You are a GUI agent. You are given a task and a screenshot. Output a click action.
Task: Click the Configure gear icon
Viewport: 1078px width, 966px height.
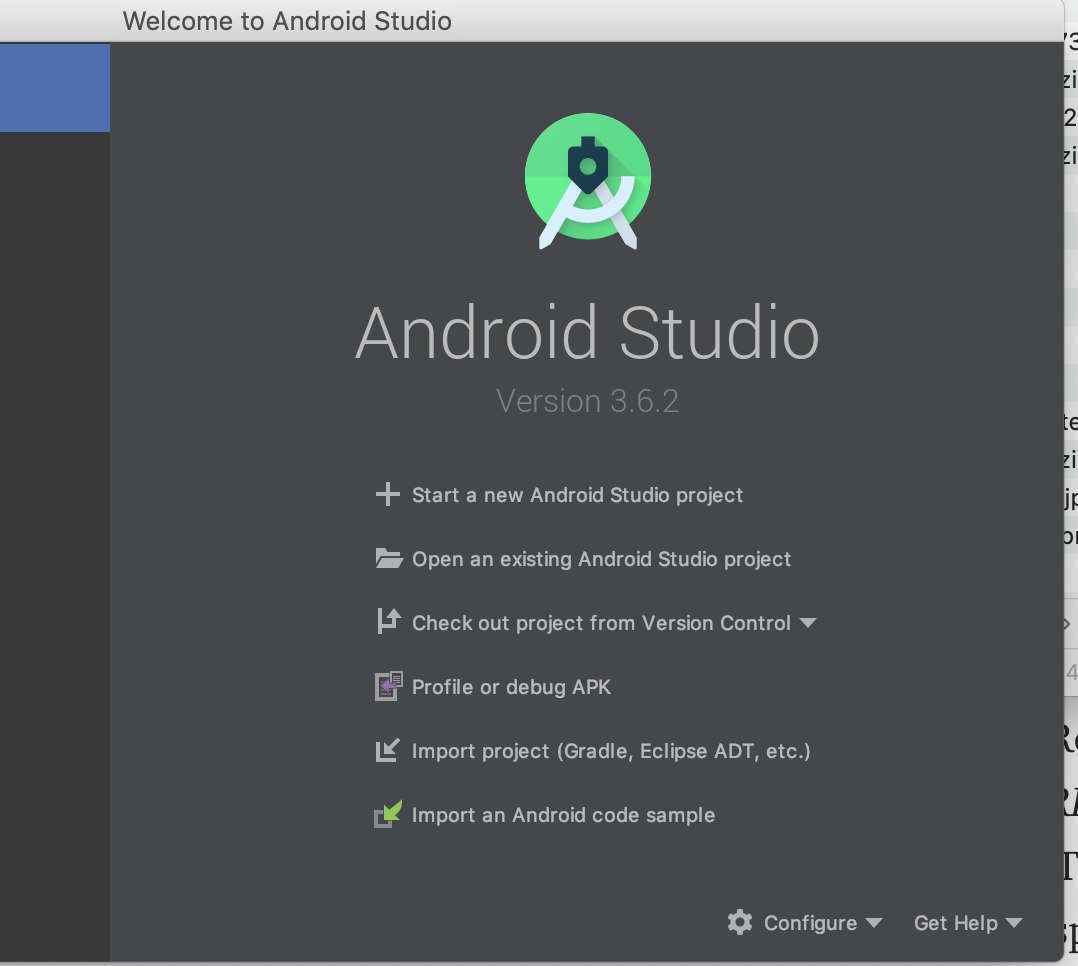pos(740,922)
